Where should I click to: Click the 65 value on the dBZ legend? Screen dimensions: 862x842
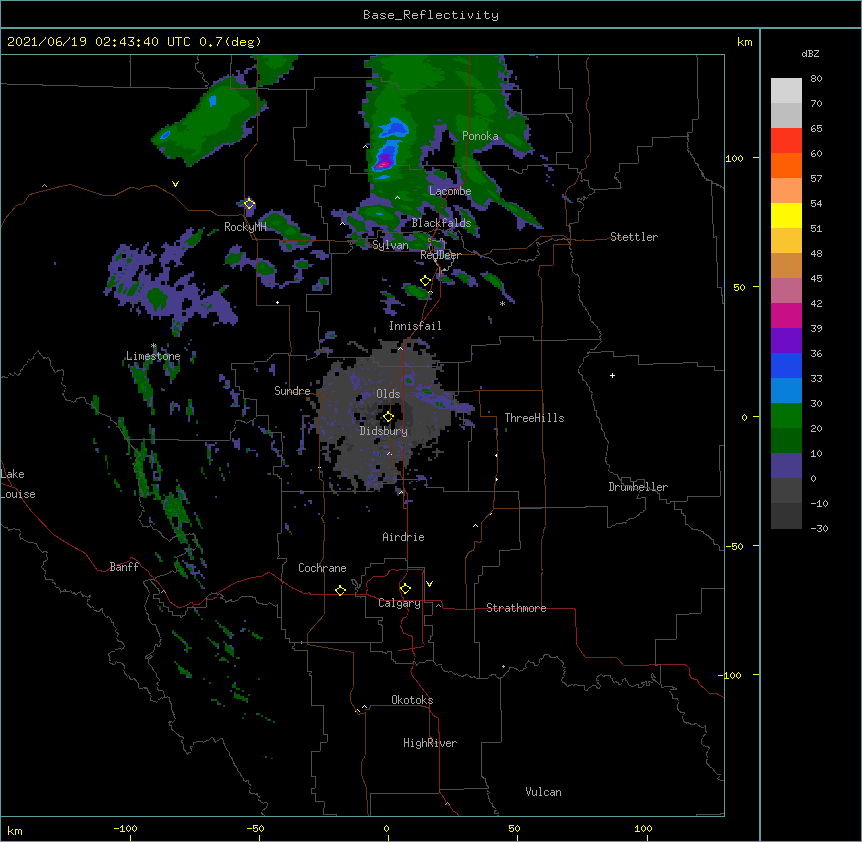click(x=816, y=129)
